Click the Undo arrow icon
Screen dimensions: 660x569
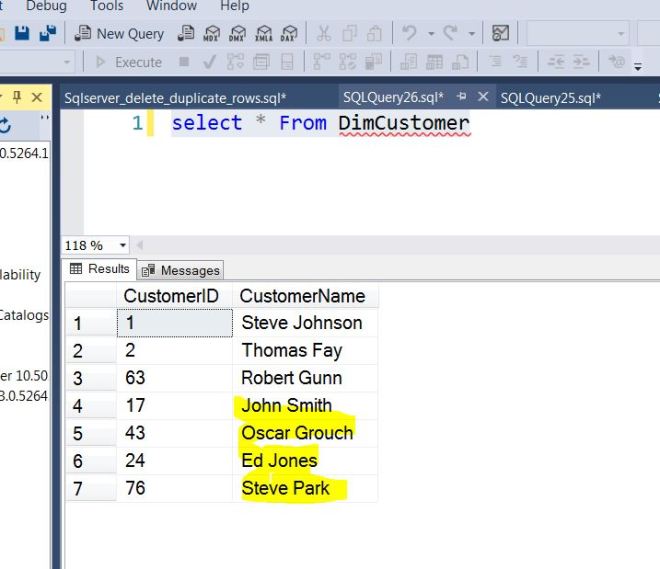(x=410, y=34)
